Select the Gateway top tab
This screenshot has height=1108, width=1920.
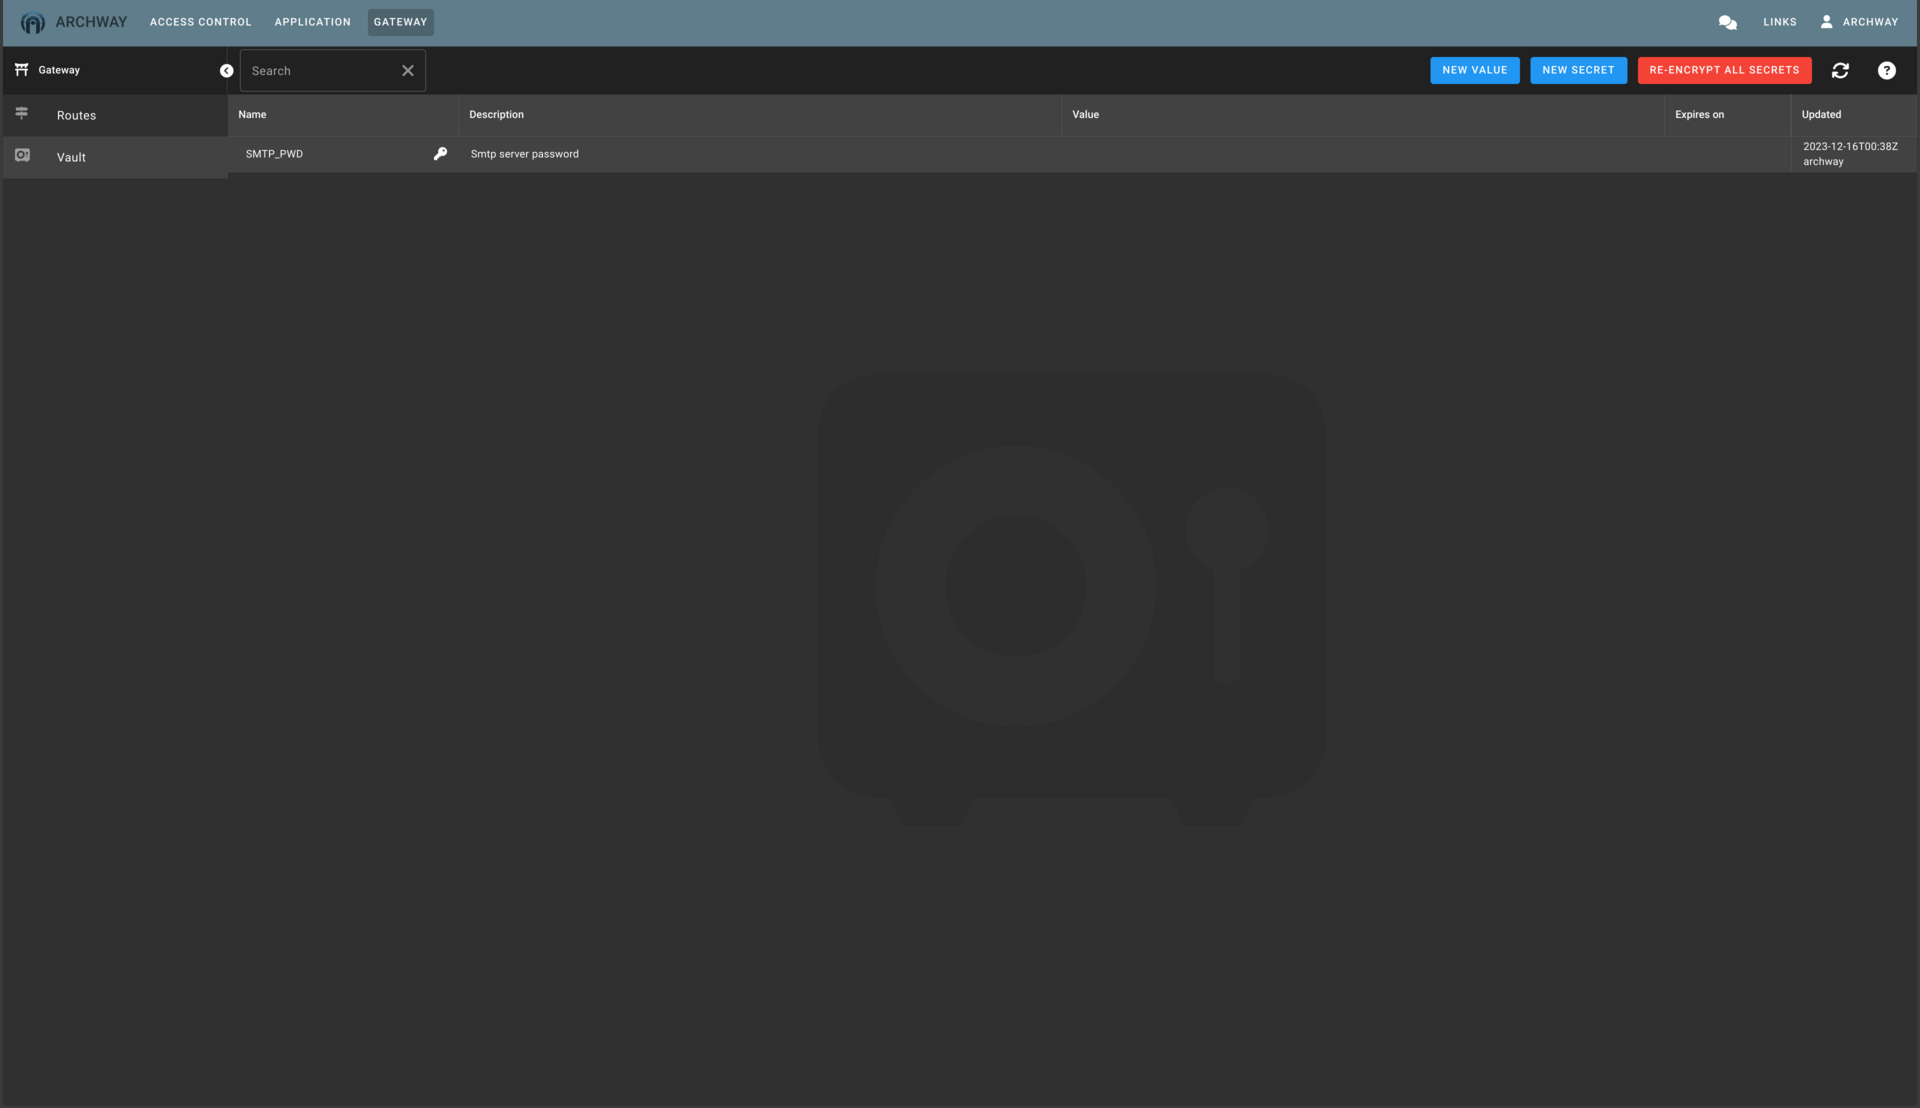400,22
